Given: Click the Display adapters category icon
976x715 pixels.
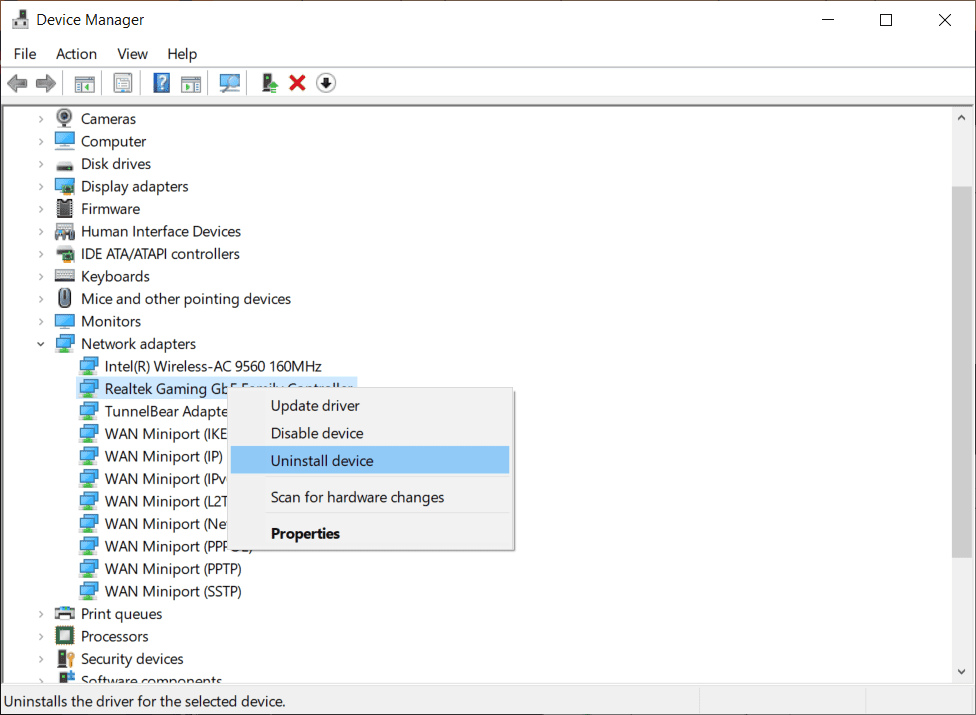Looking at the screenshot, I should 65,186.
